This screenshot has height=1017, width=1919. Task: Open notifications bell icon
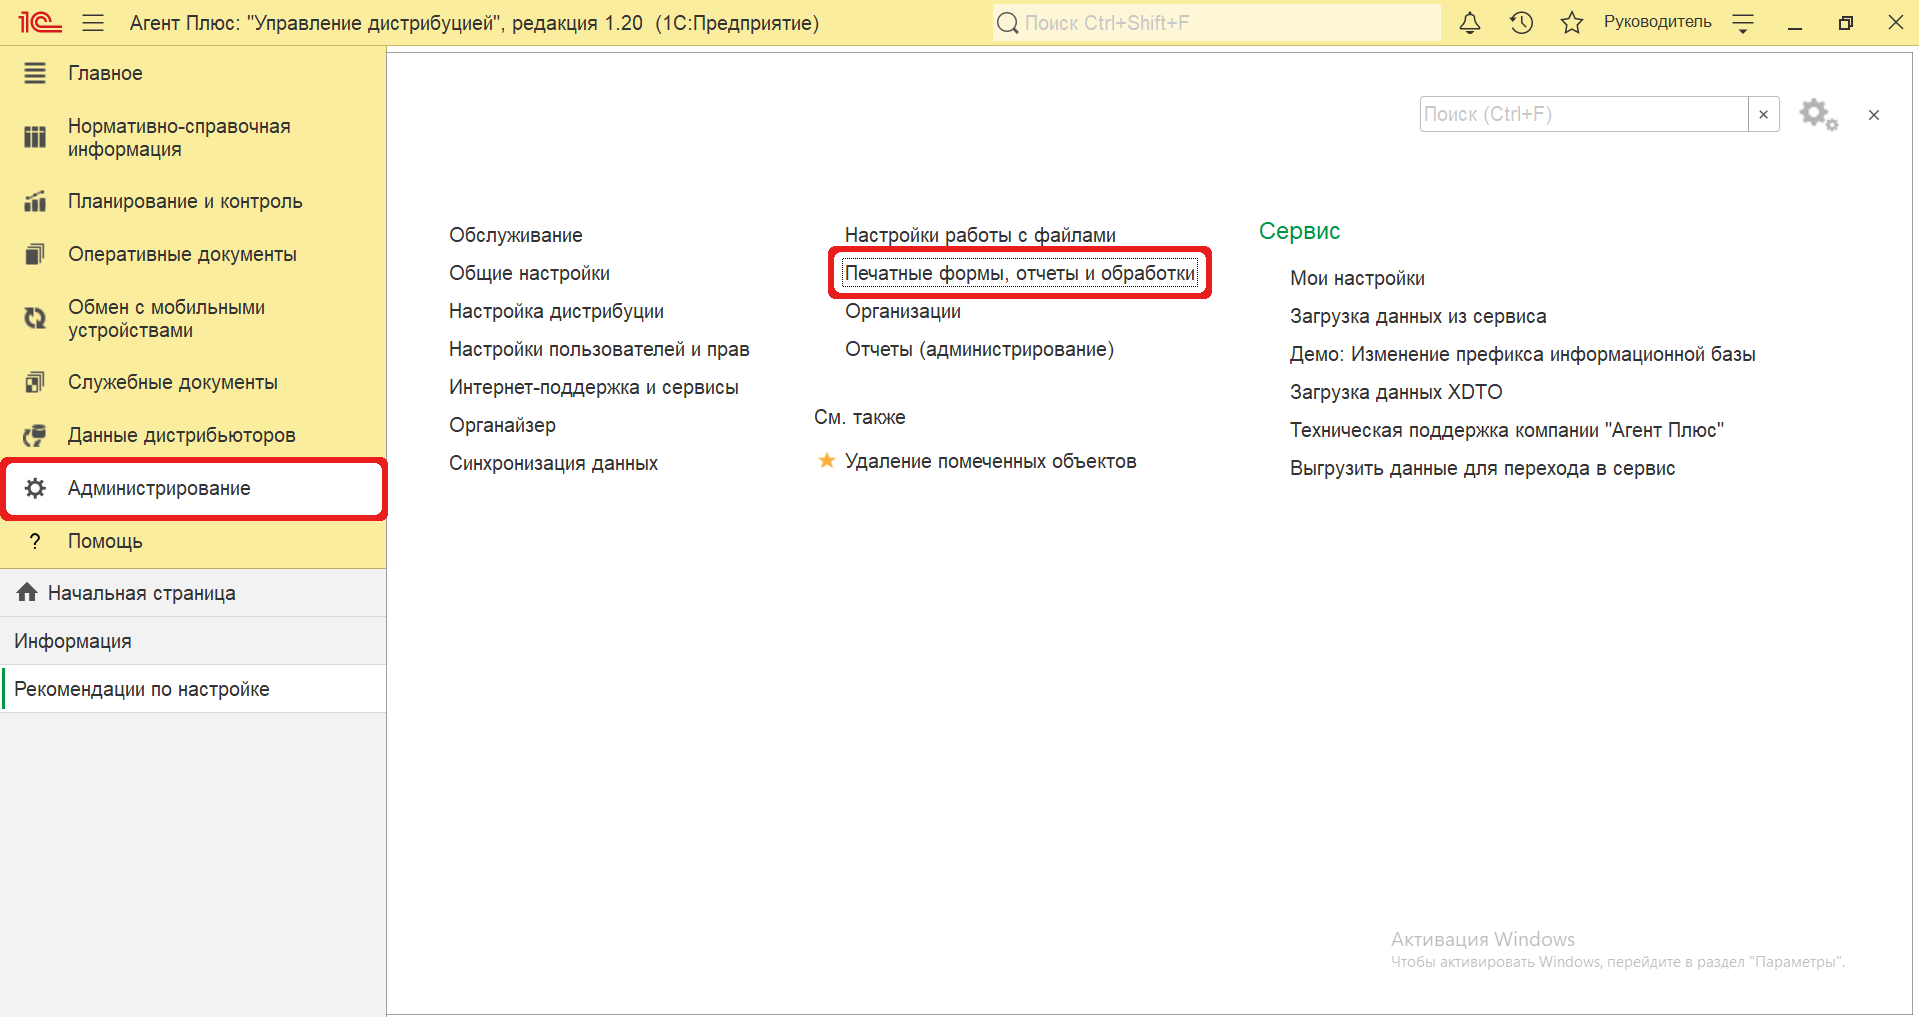(x=1469, y=23)
